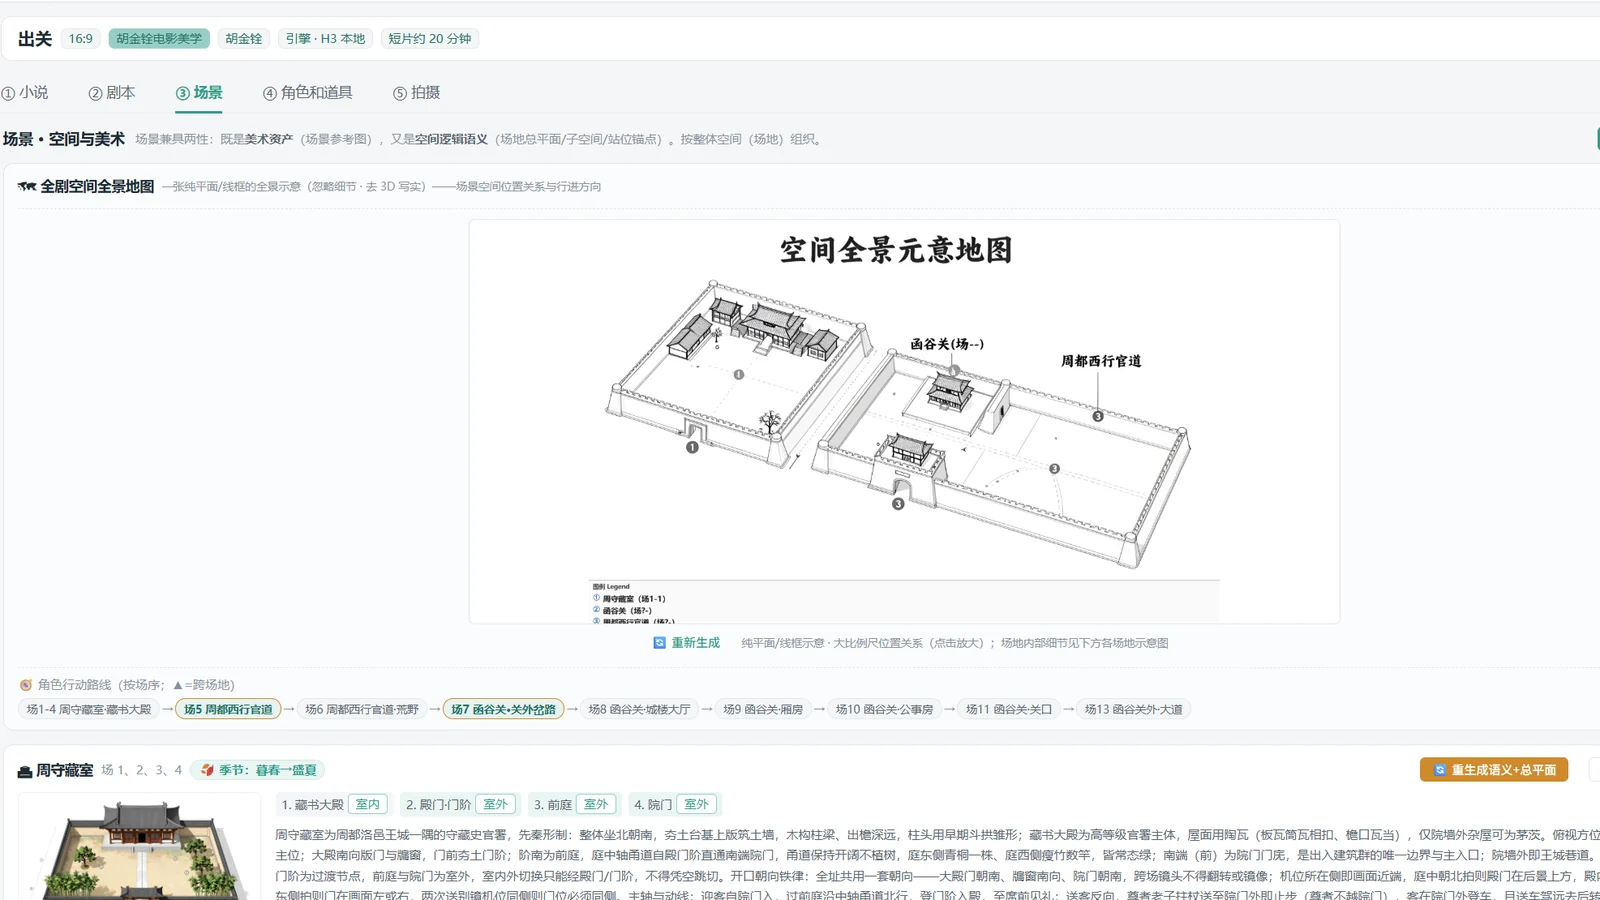1600x900 pixels.
Task: Click the 16:9 aspect ratio tag
Action: (81, 38)
